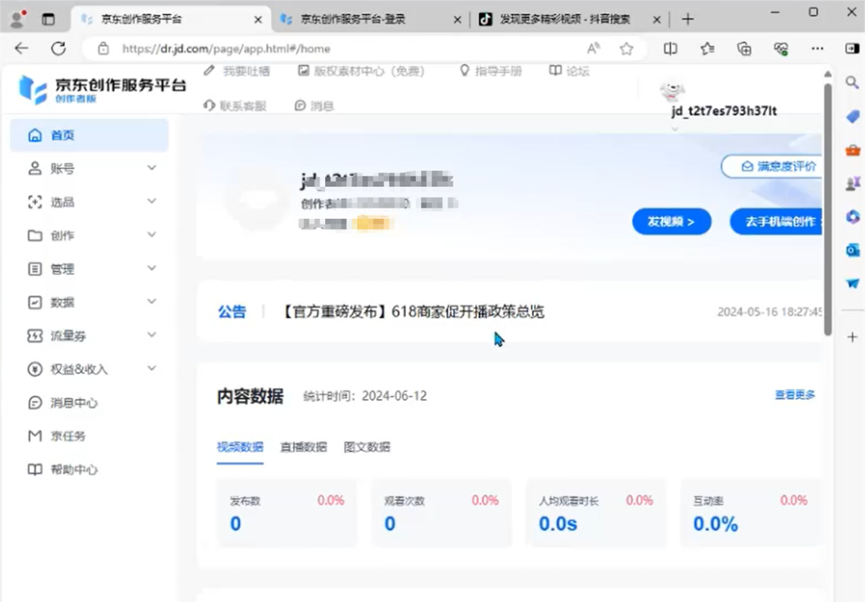The image size is (865, 602).
Task: Click the Edge sidebar tools briefcase icon
Action: (x=852, y=150)
